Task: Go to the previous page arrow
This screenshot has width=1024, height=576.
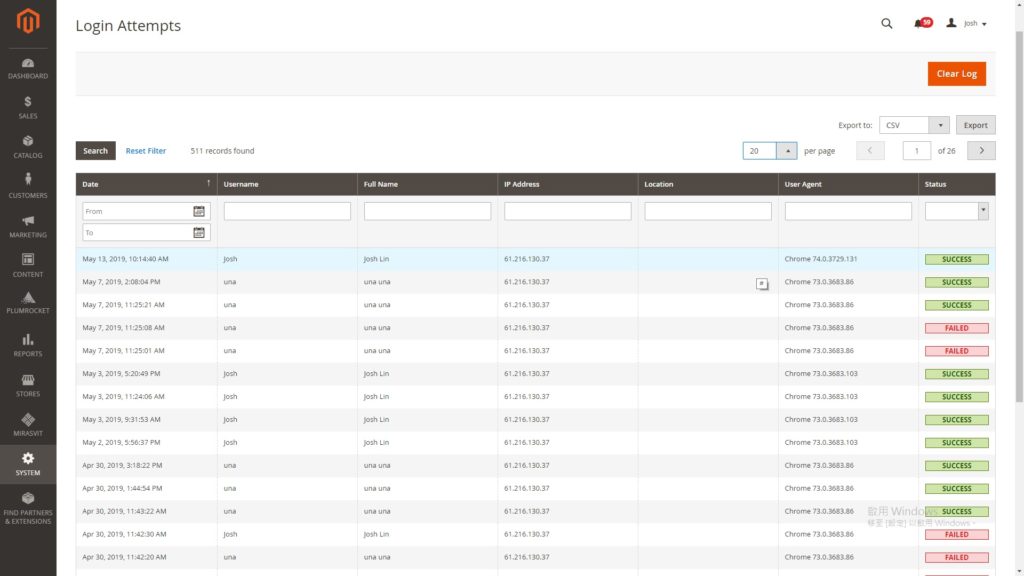Action: (x=870, y=151)
